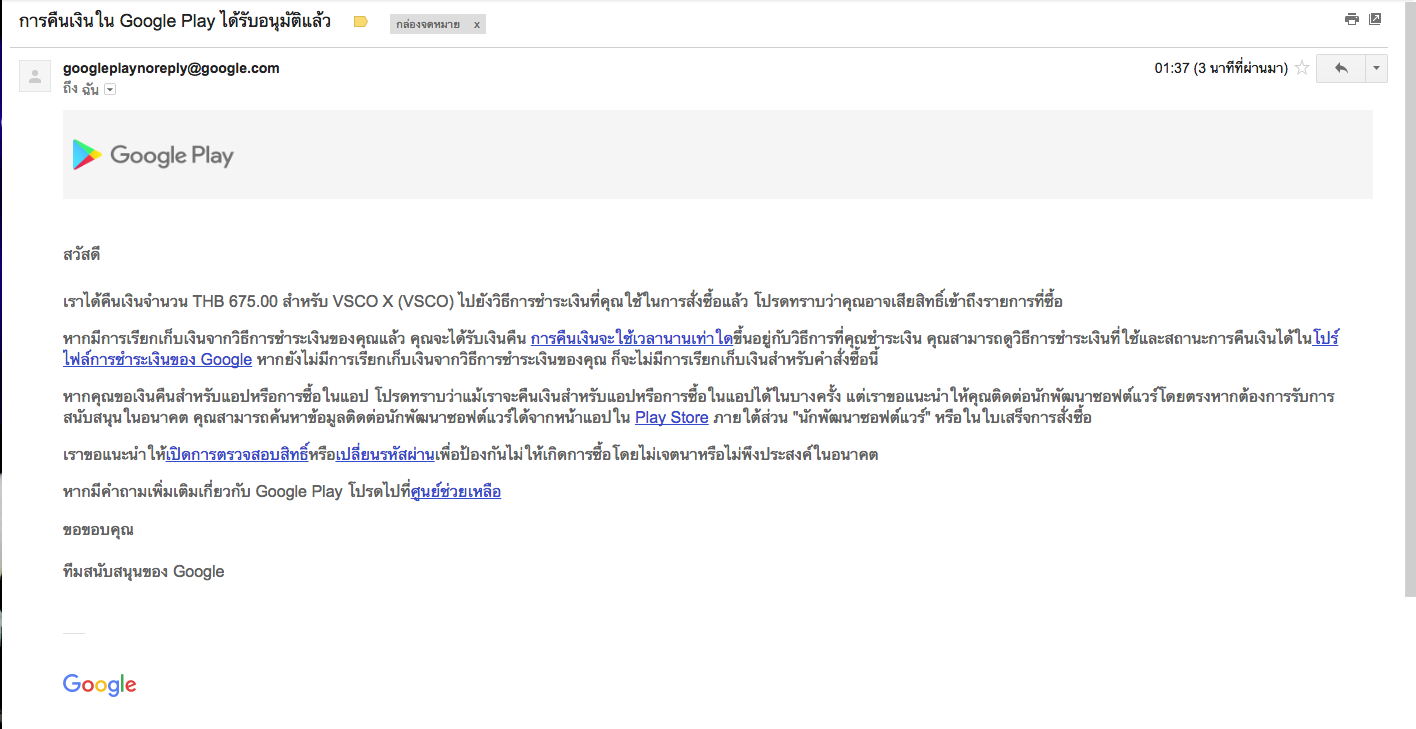Click the vertical scrollbar on the right
Image resolution: width=1416 pixels, height=729 pixels.
pos(1408,300)
